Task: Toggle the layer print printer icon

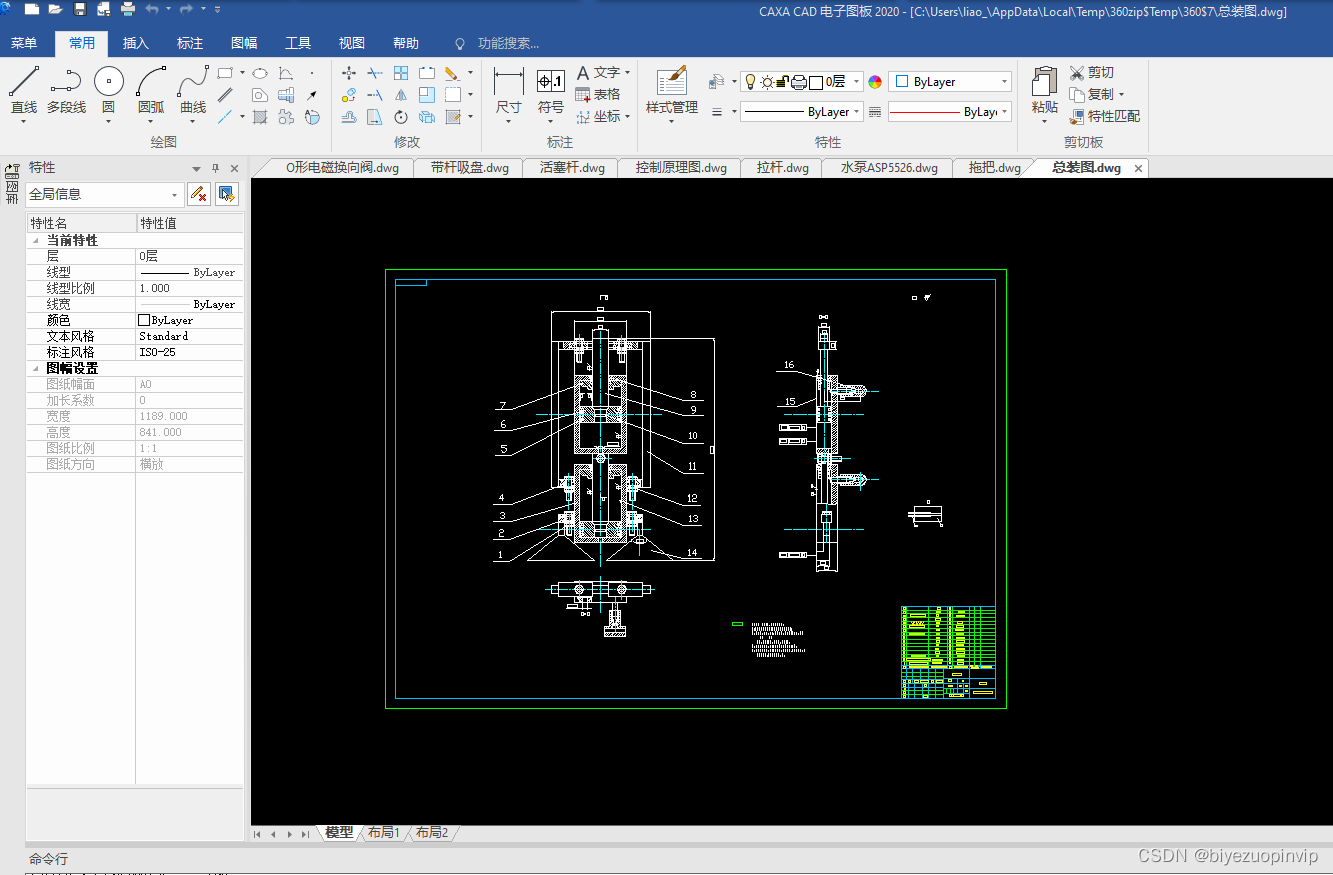Action: [x=799, y=82]
